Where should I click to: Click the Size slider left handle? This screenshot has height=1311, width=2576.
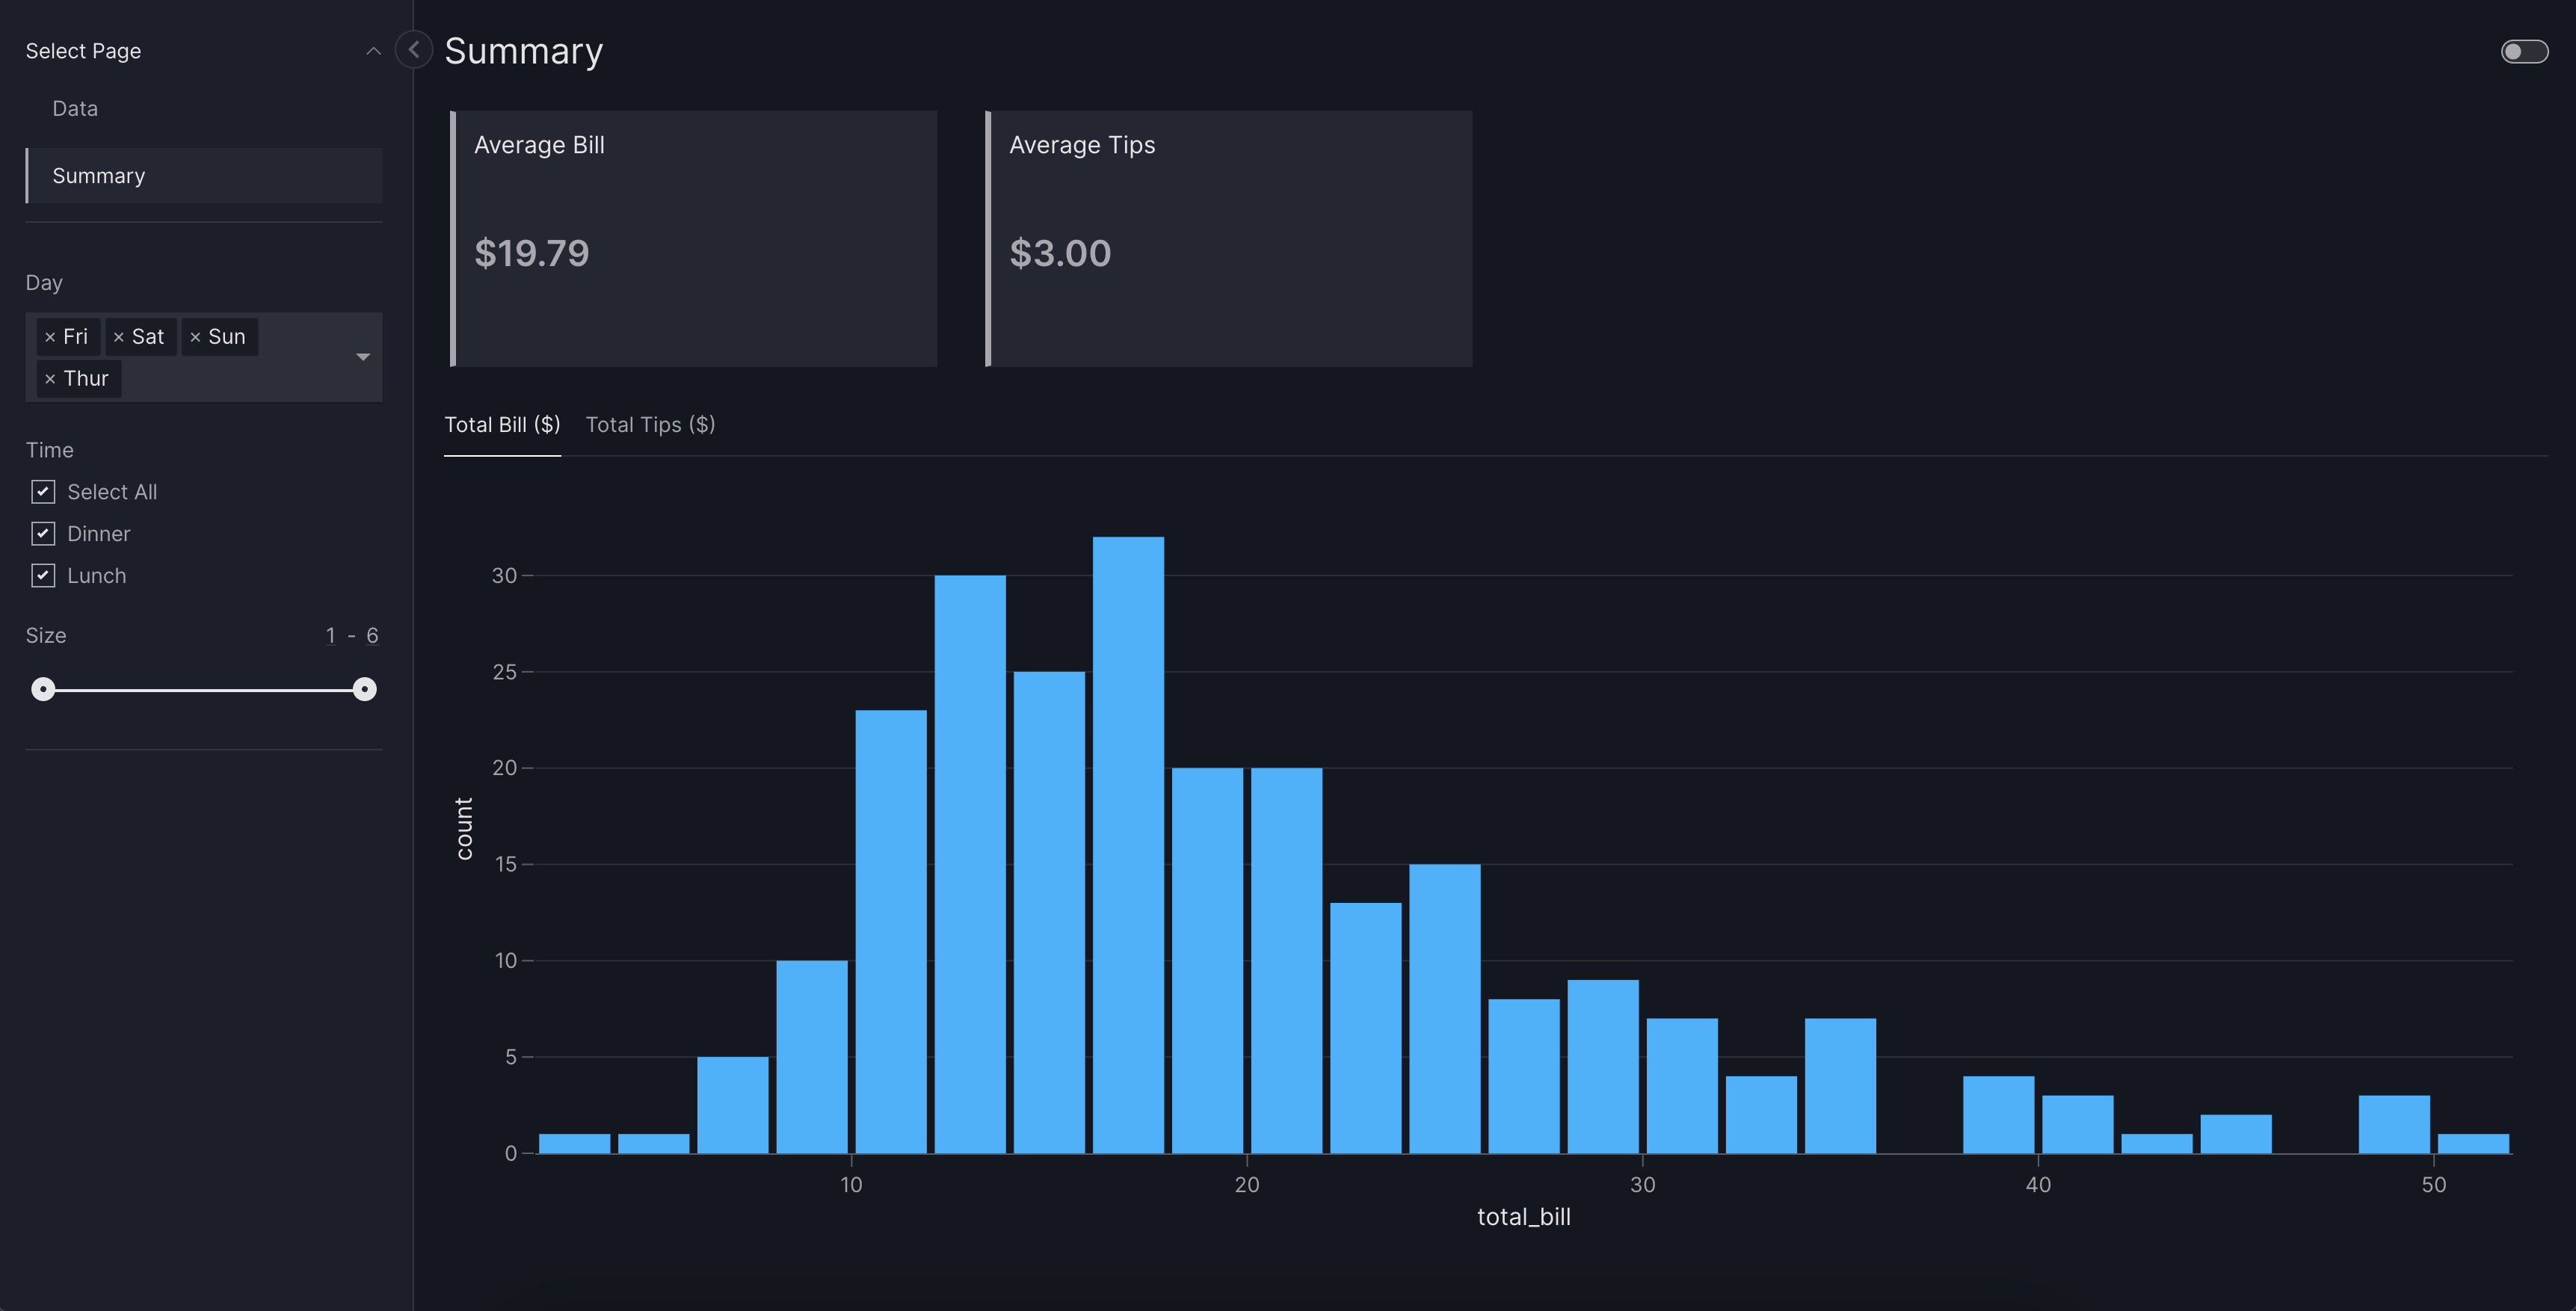[x=43, y=689]
